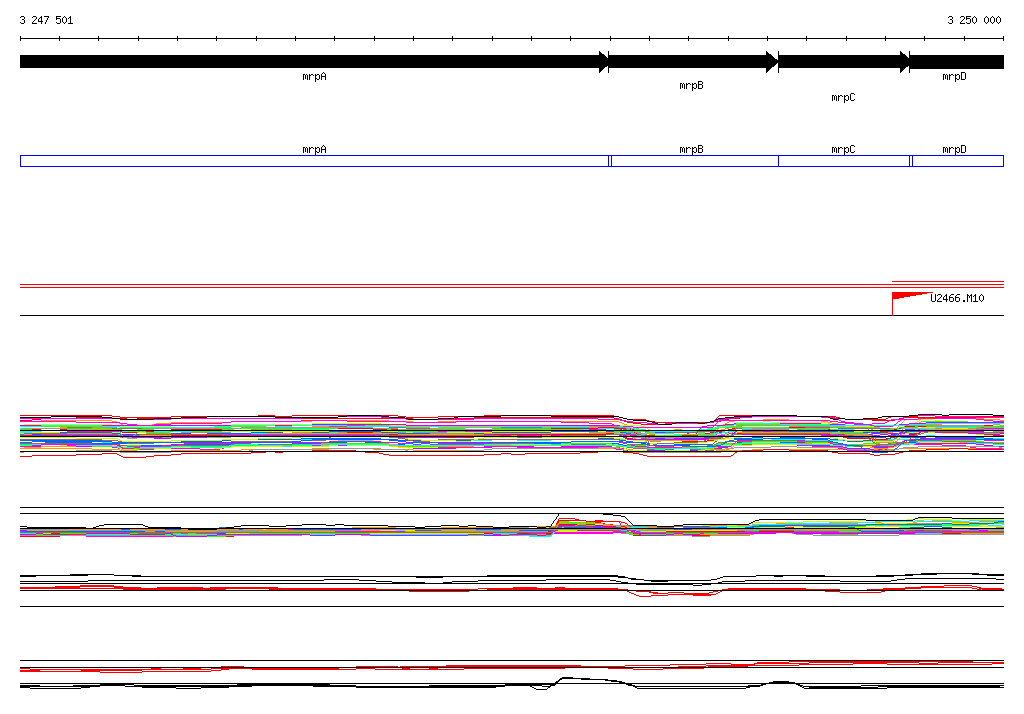Image resolution: width=1024 pixels, height=714 pixels.
Task: Select the blue mrpC outlined box
Action: click(844, 161)
